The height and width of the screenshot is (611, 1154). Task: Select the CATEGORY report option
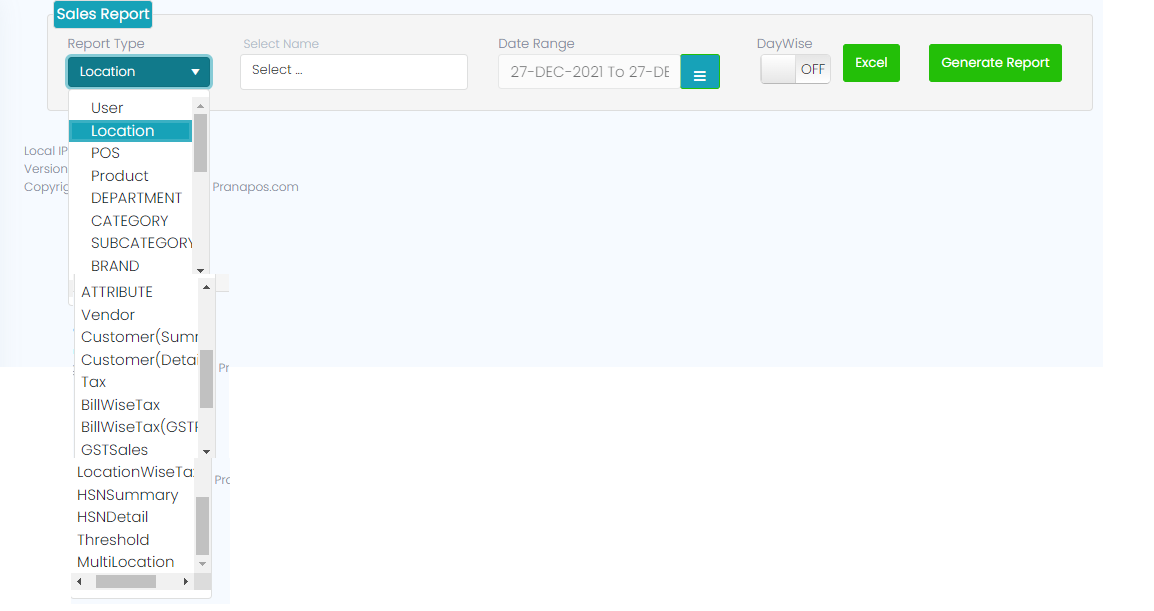129,221
